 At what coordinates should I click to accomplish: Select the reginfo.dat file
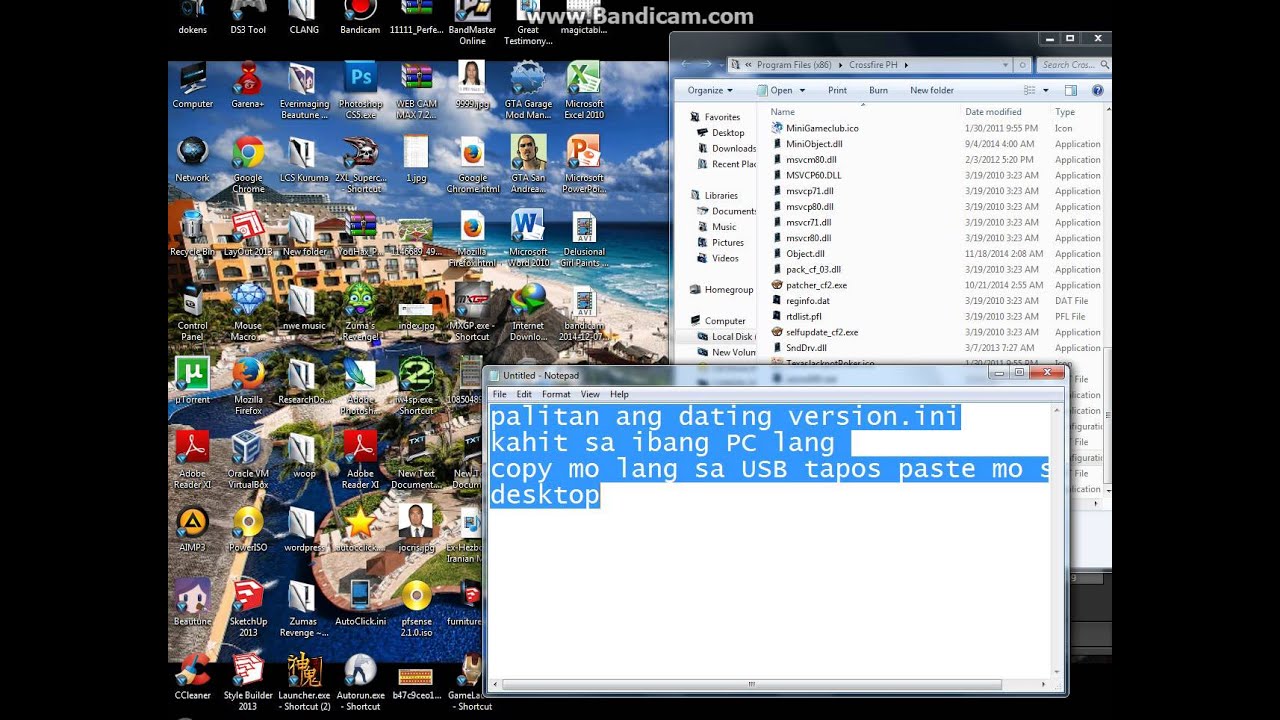coord(808,301)
